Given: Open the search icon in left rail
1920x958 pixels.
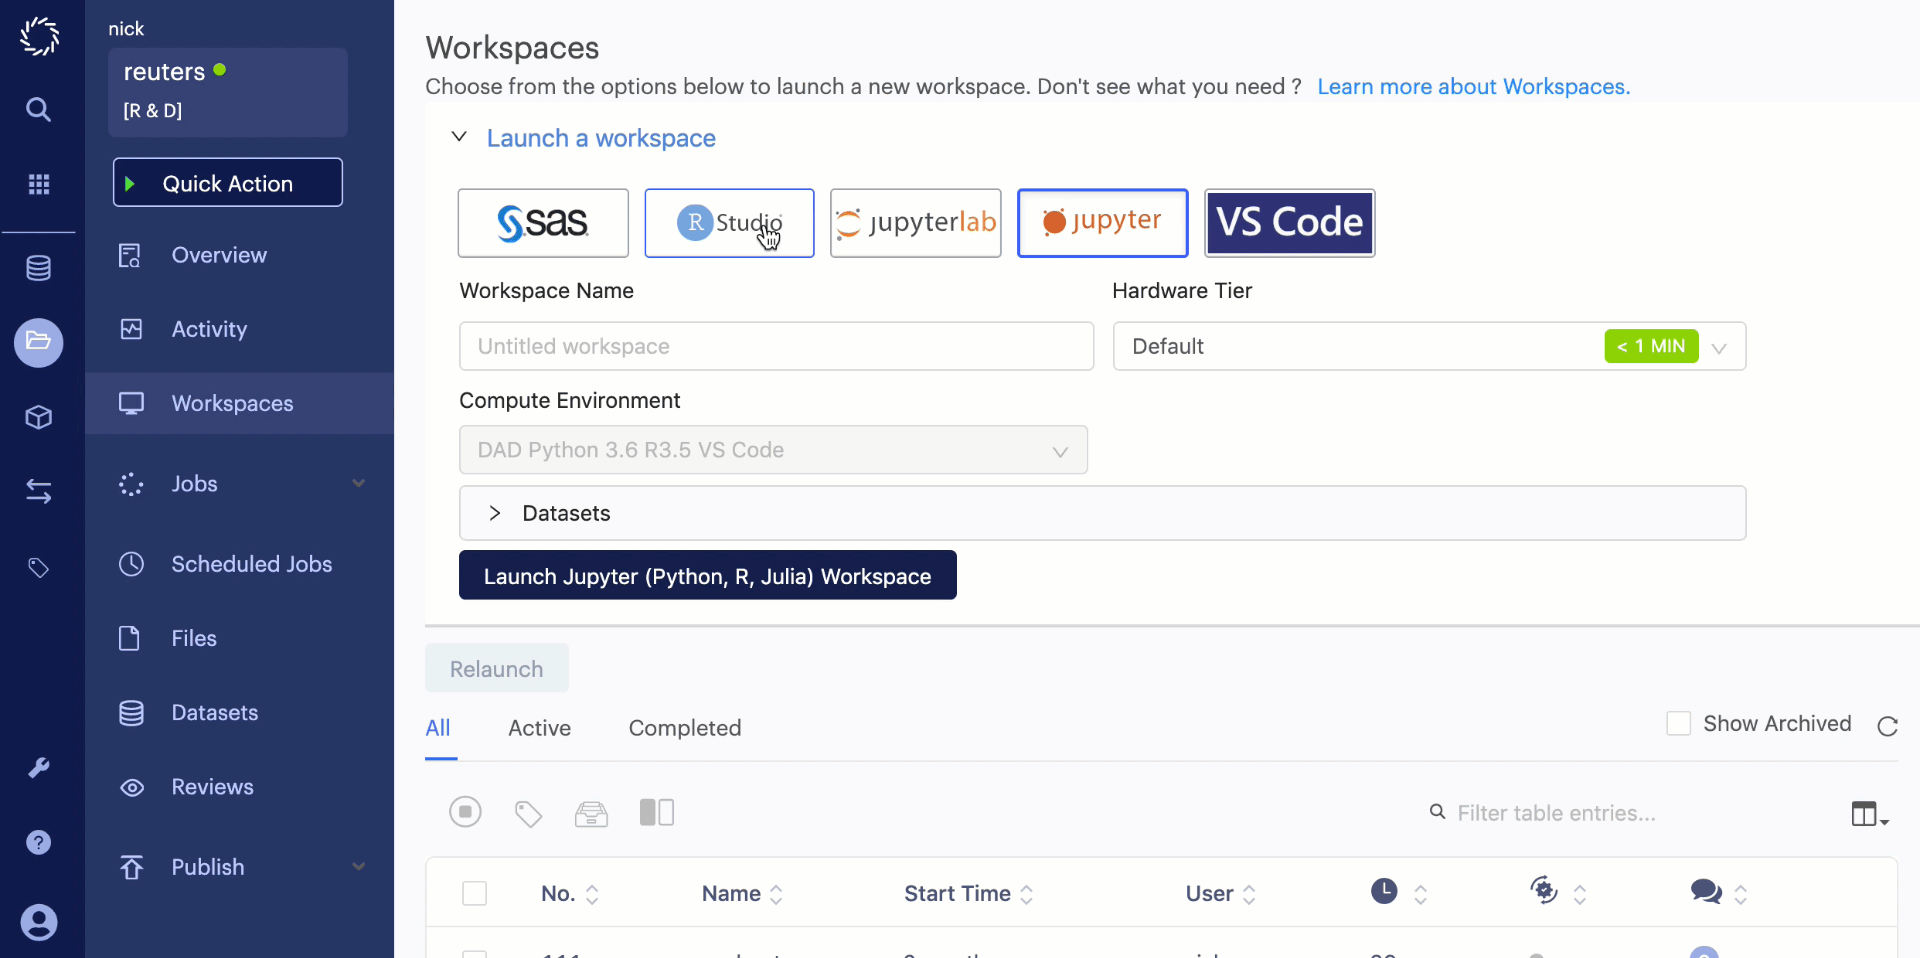Looking at the screenshot, I should (x=39, y=109).
